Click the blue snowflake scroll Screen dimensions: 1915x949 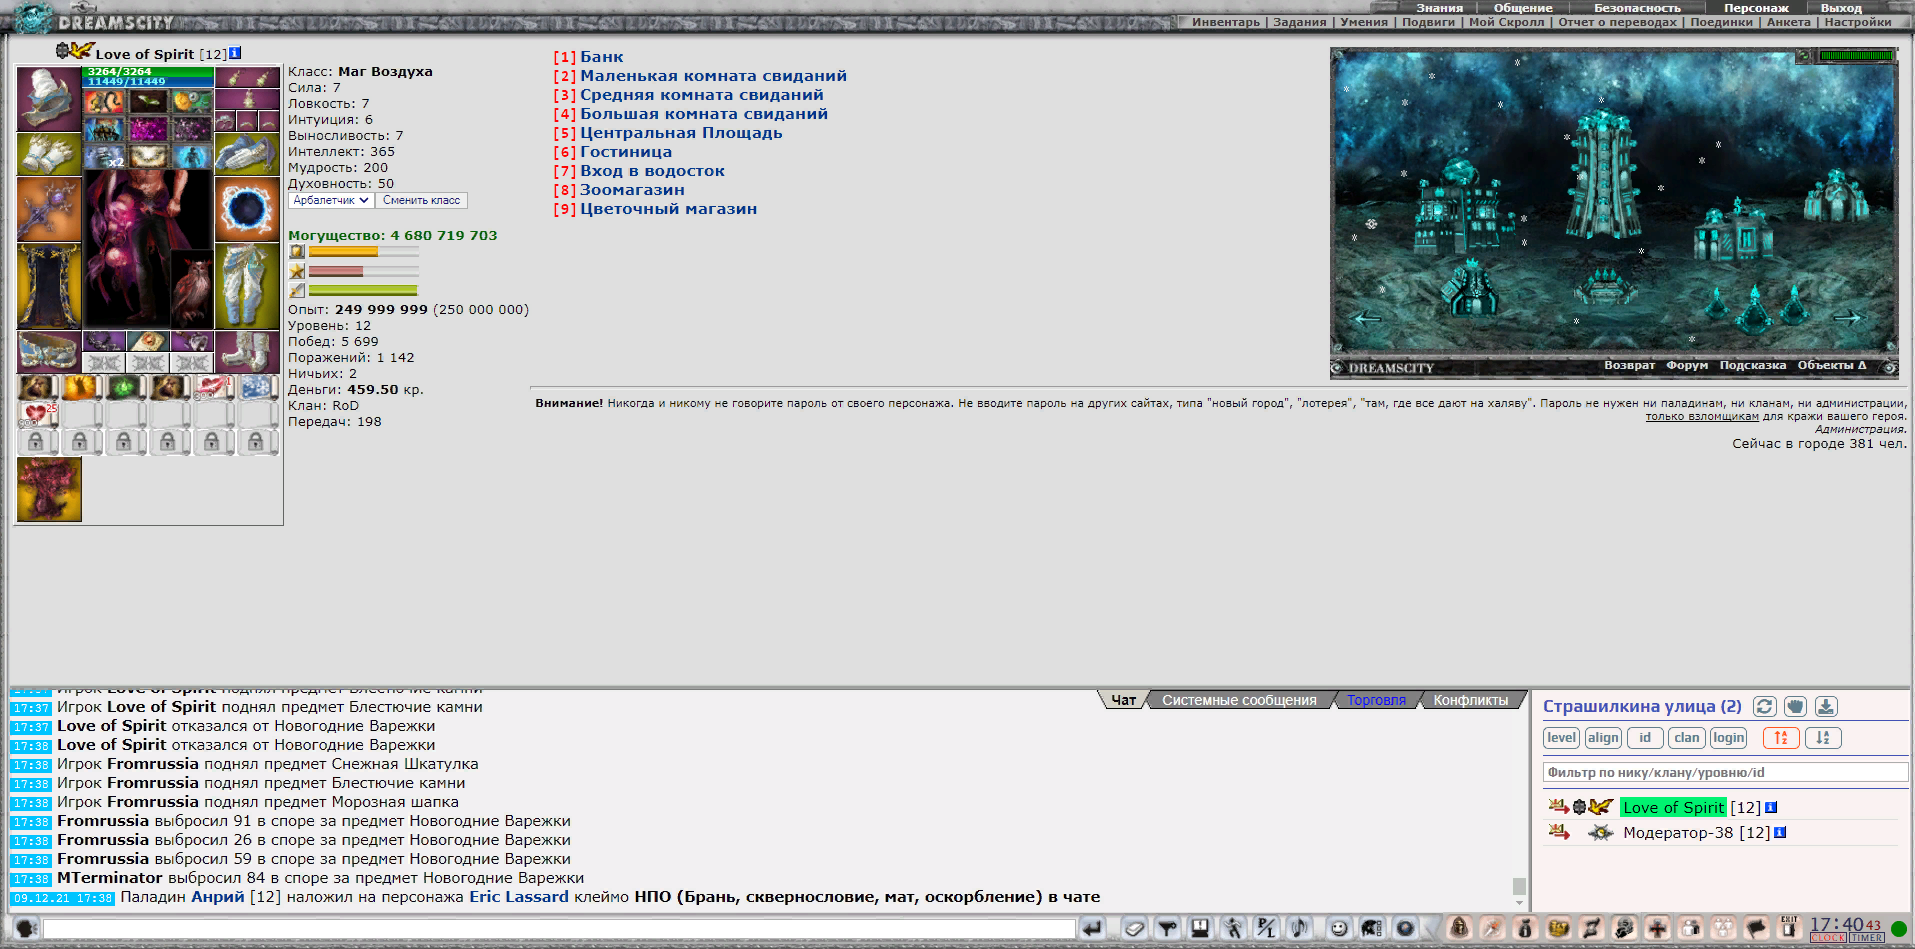(257, 387)
